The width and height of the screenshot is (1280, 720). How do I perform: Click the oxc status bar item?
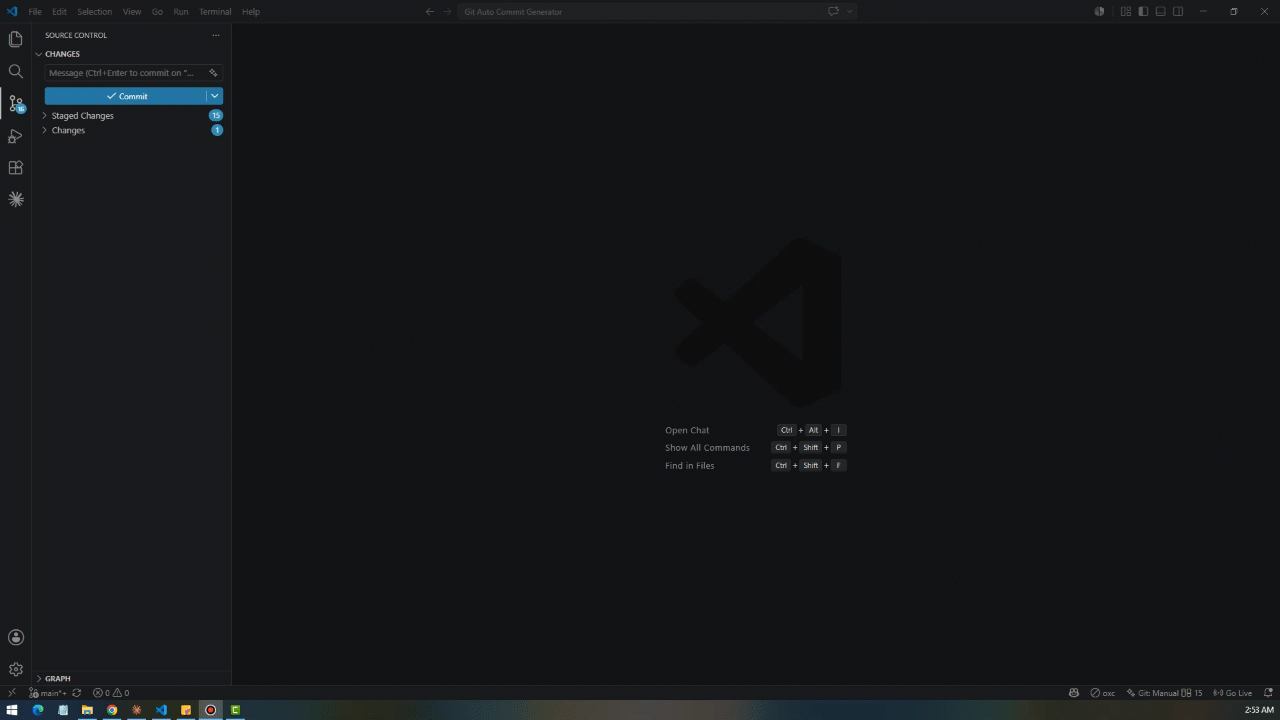tap(1103, 693)
